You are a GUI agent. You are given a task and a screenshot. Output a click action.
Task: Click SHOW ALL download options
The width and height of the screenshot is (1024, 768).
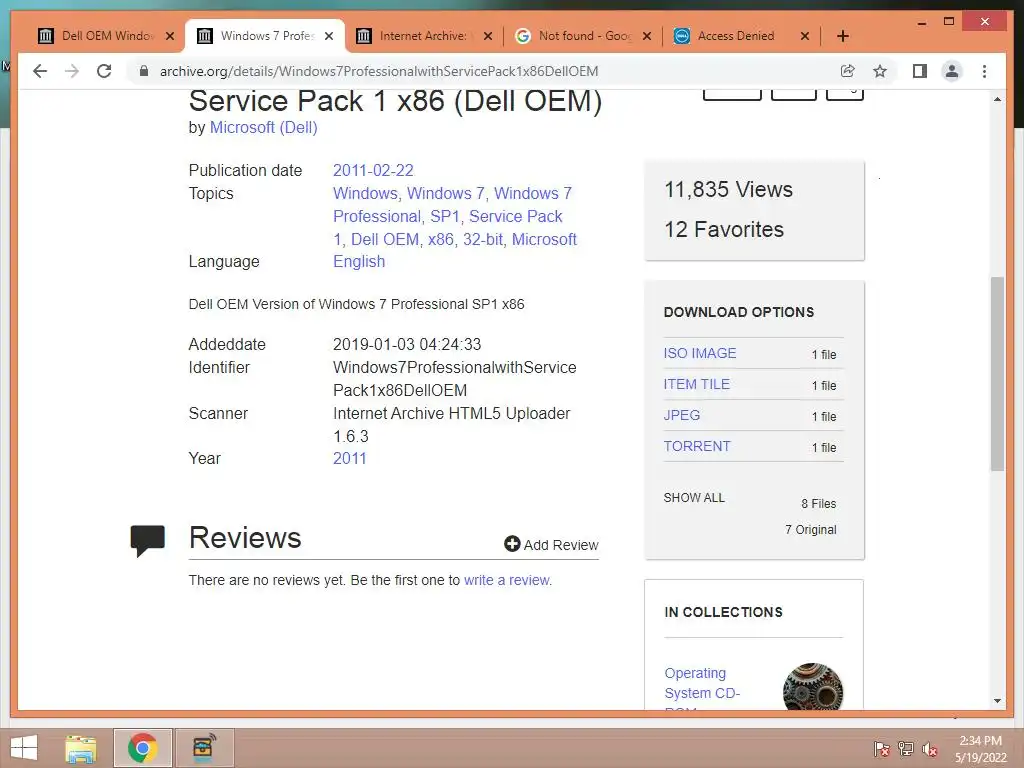(694, 498)
